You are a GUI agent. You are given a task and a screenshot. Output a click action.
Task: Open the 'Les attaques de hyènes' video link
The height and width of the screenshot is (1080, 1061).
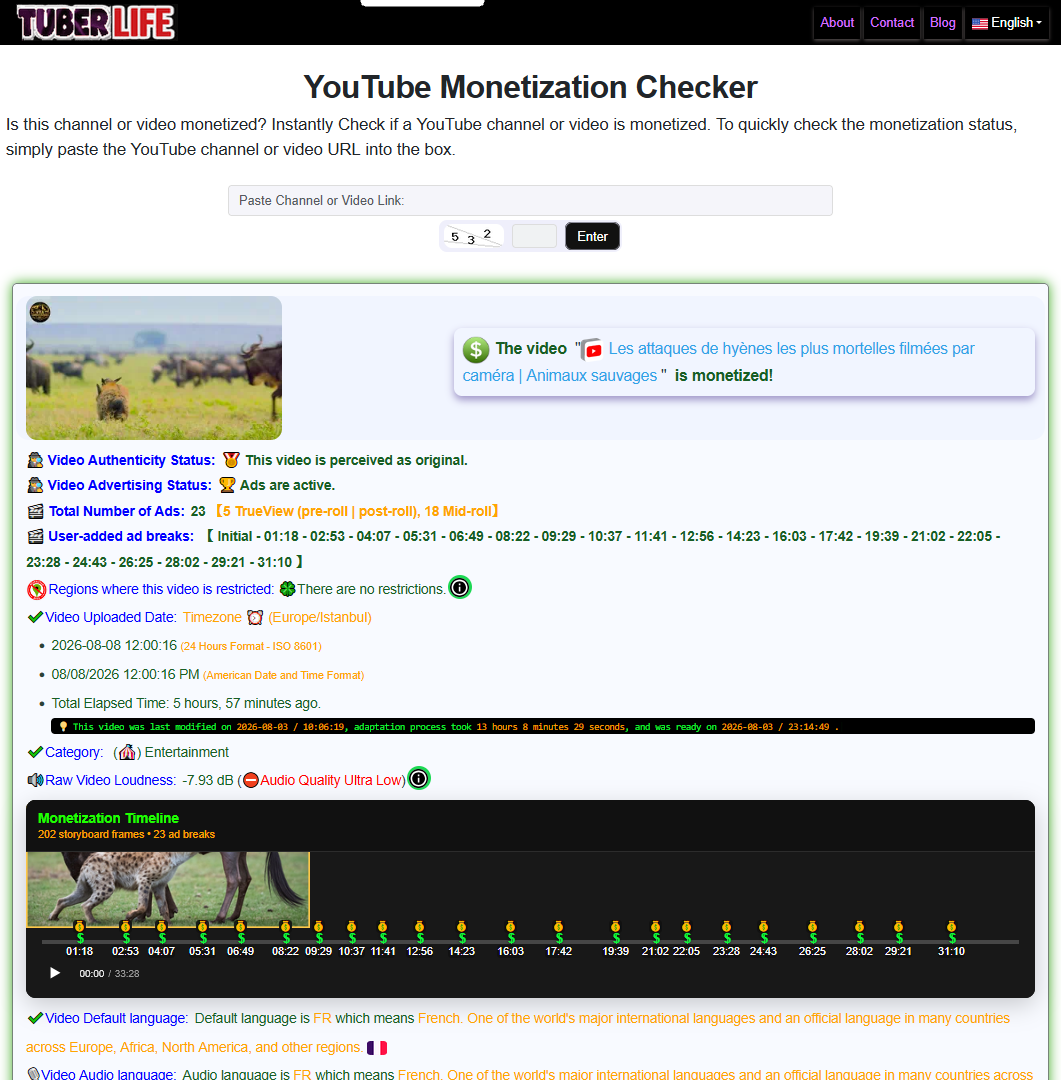point(719,362)
